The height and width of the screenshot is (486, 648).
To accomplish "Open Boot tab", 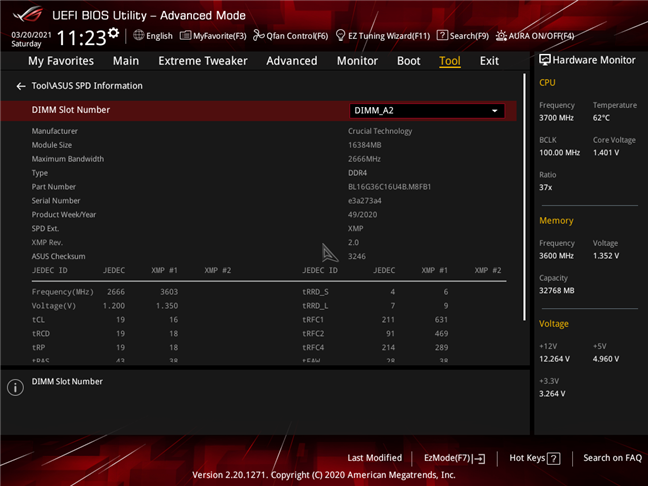I will click(409, 61).
